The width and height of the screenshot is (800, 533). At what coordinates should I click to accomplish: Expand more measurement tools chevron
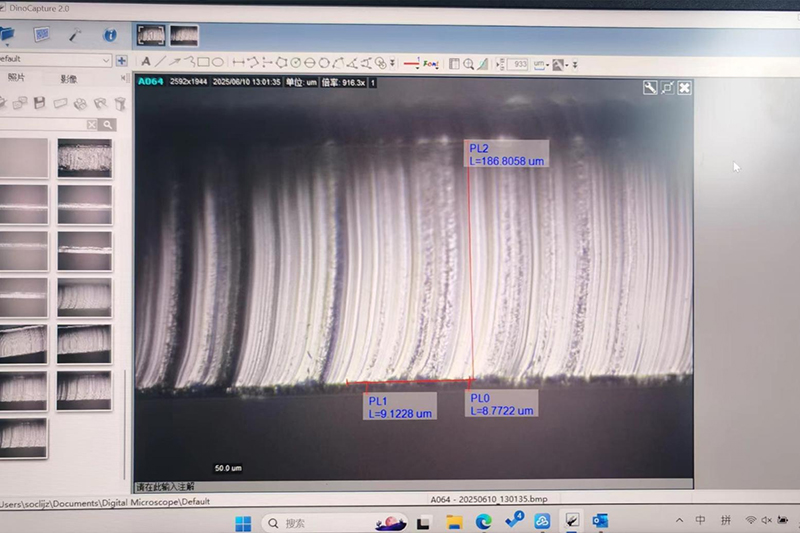click(x=392, y=63)
